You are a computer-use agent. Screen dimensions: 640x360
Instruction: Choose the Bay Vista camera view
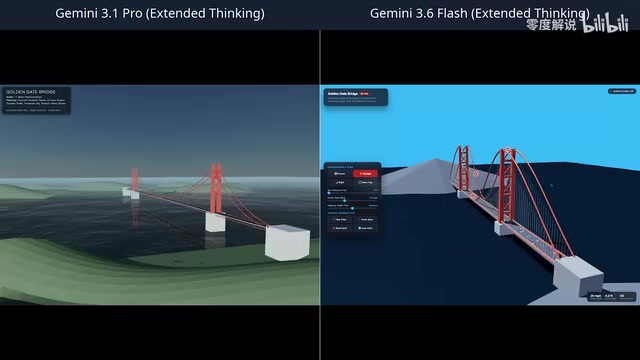pos(340,219)
